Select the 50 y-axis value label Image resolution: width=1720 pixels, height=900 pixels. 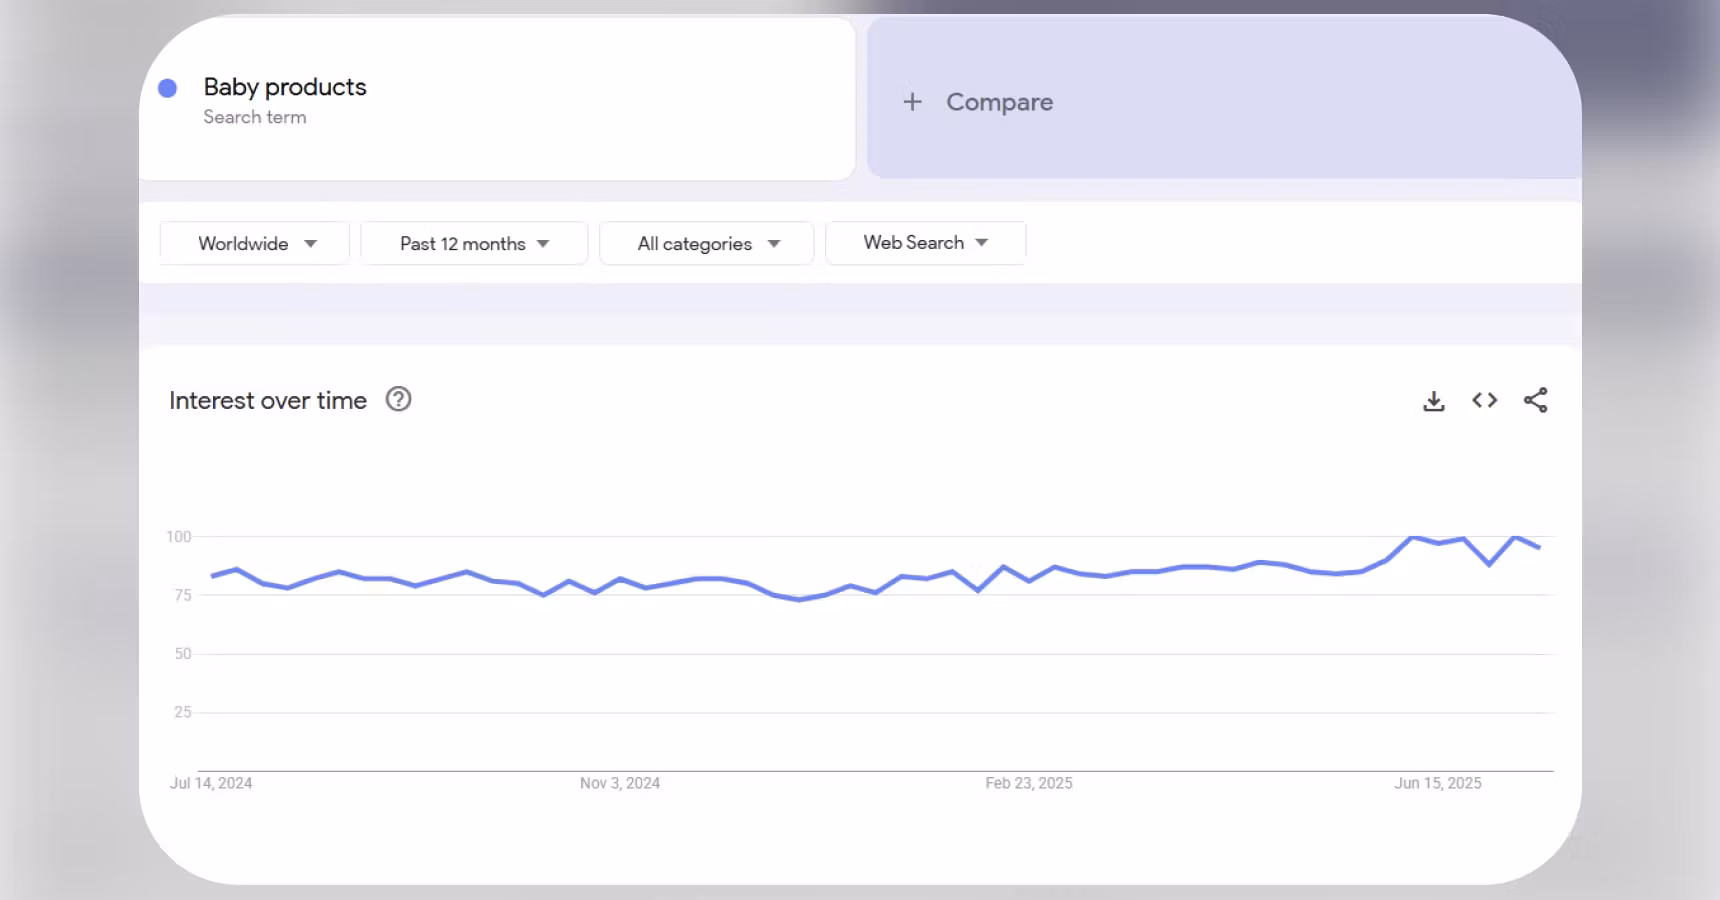click(x=183, y=654)
